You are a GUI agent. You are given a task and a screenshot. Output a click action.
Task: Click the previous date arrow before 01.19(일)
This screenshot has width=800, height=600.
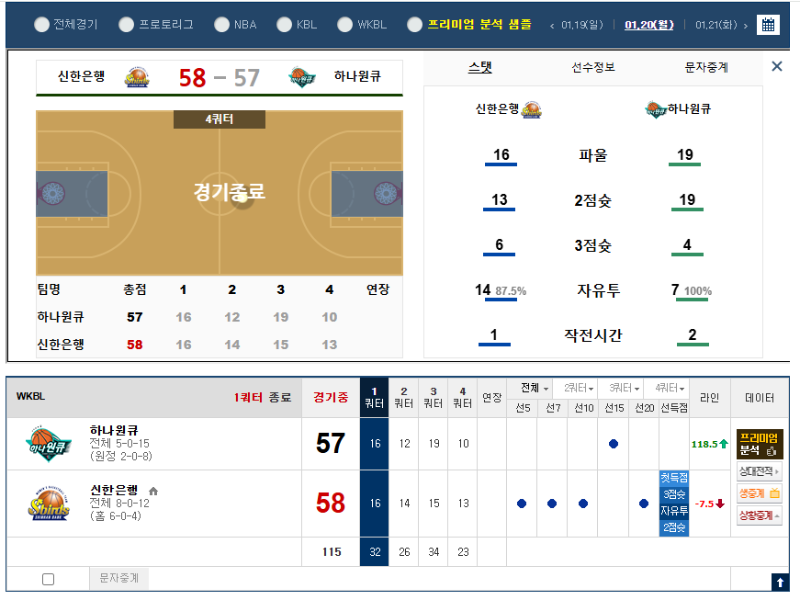click(x=552, y=26)
